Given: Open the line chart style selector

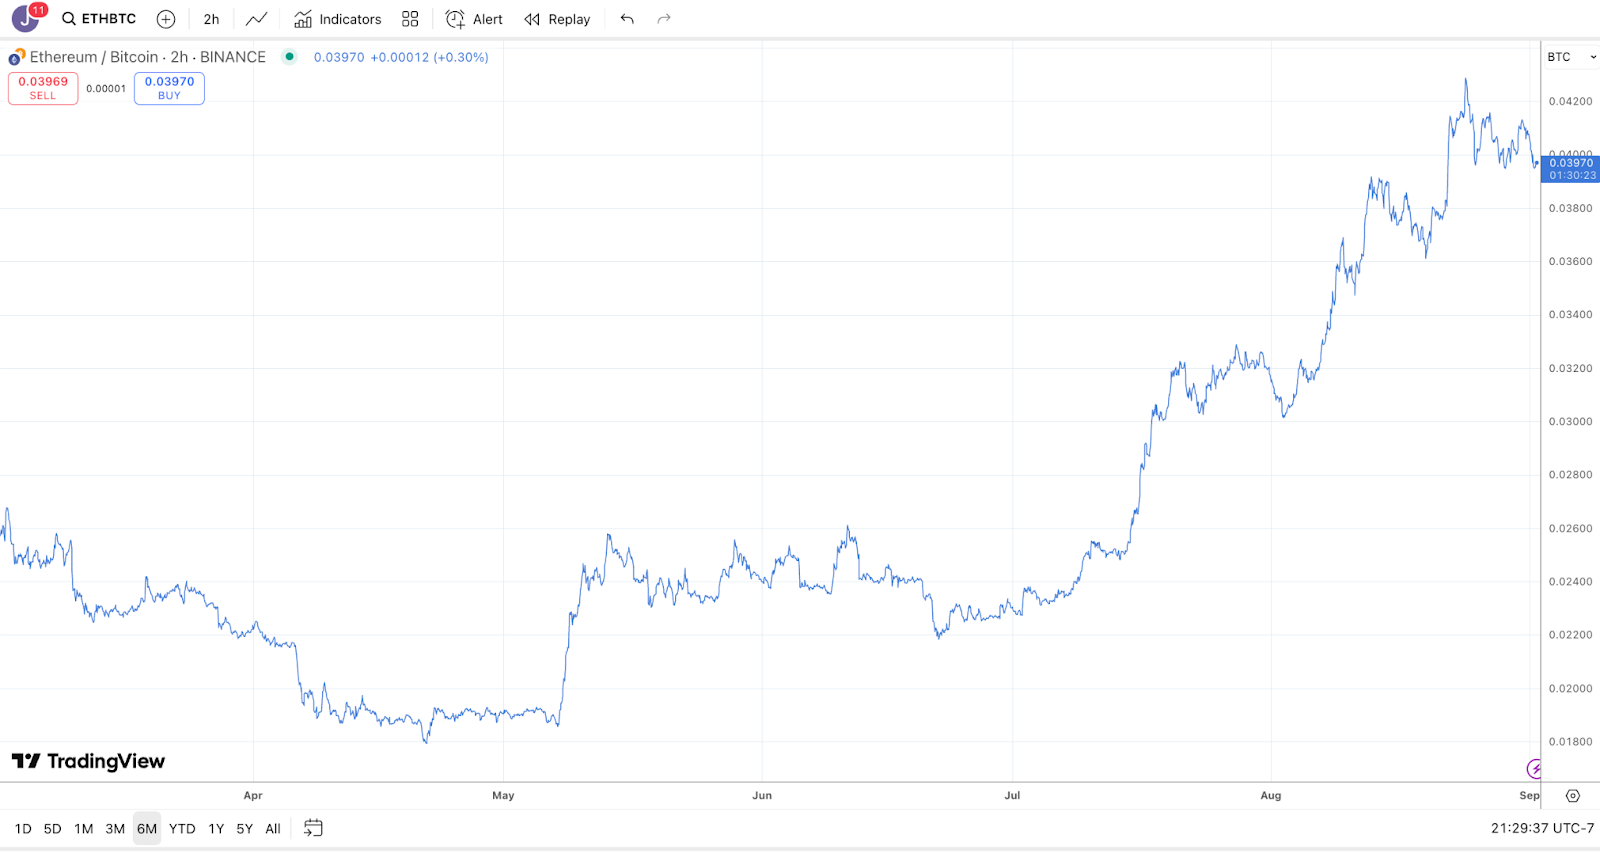Looking at the screenshot, I should click(256, 19).
